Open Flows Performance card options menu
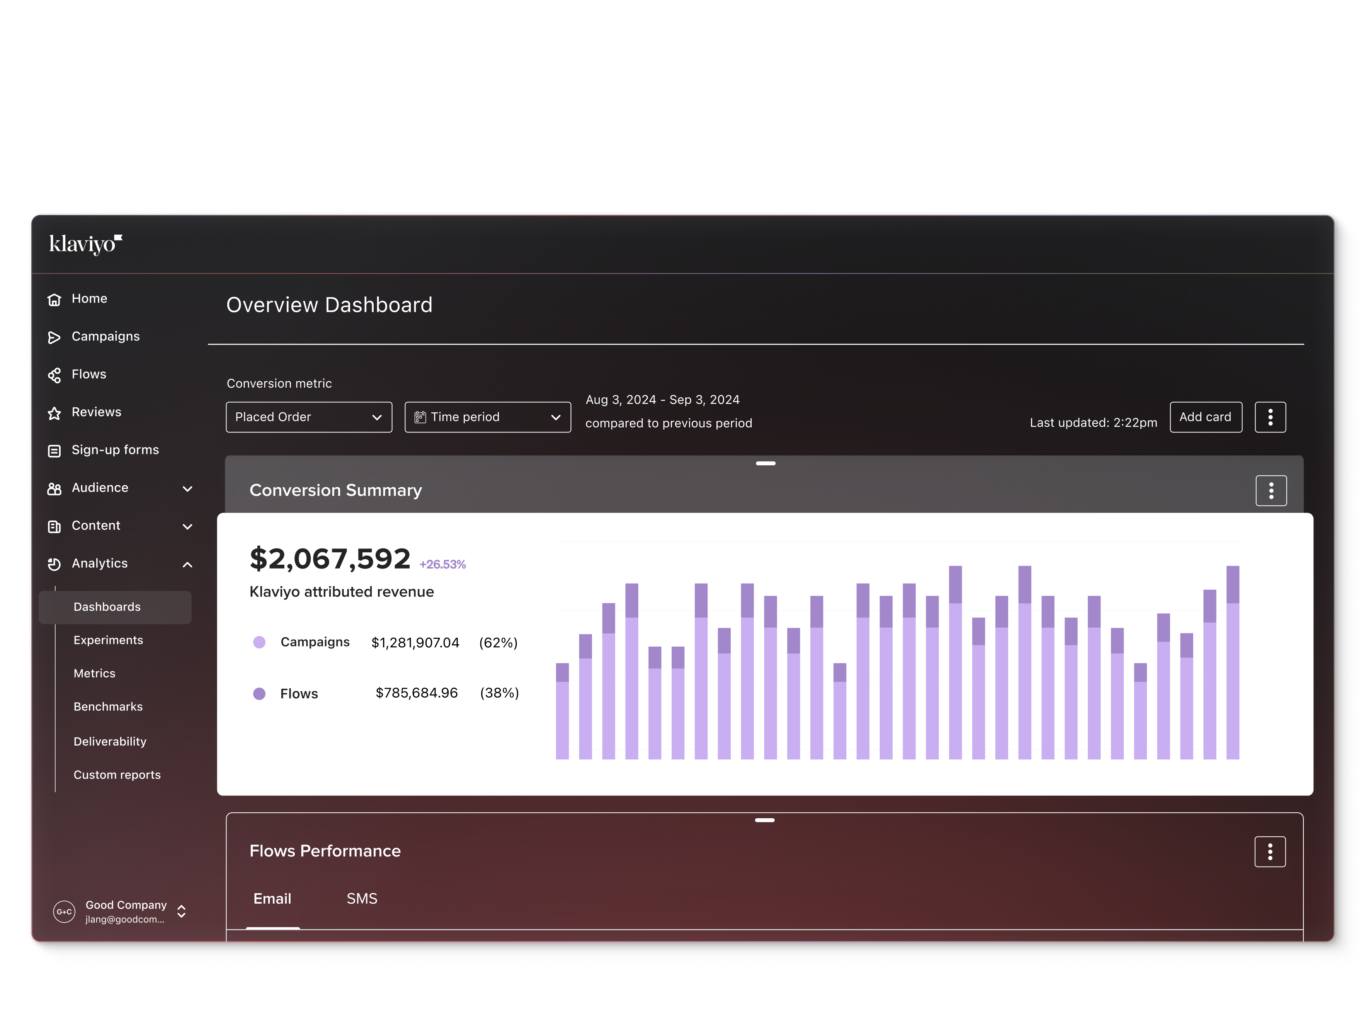 click(x=1270, y=852)
